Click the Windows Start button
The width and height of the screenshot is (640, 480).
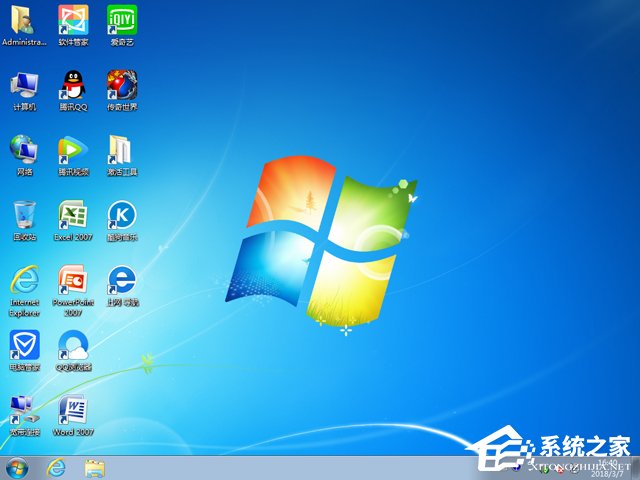coord(17,467)
